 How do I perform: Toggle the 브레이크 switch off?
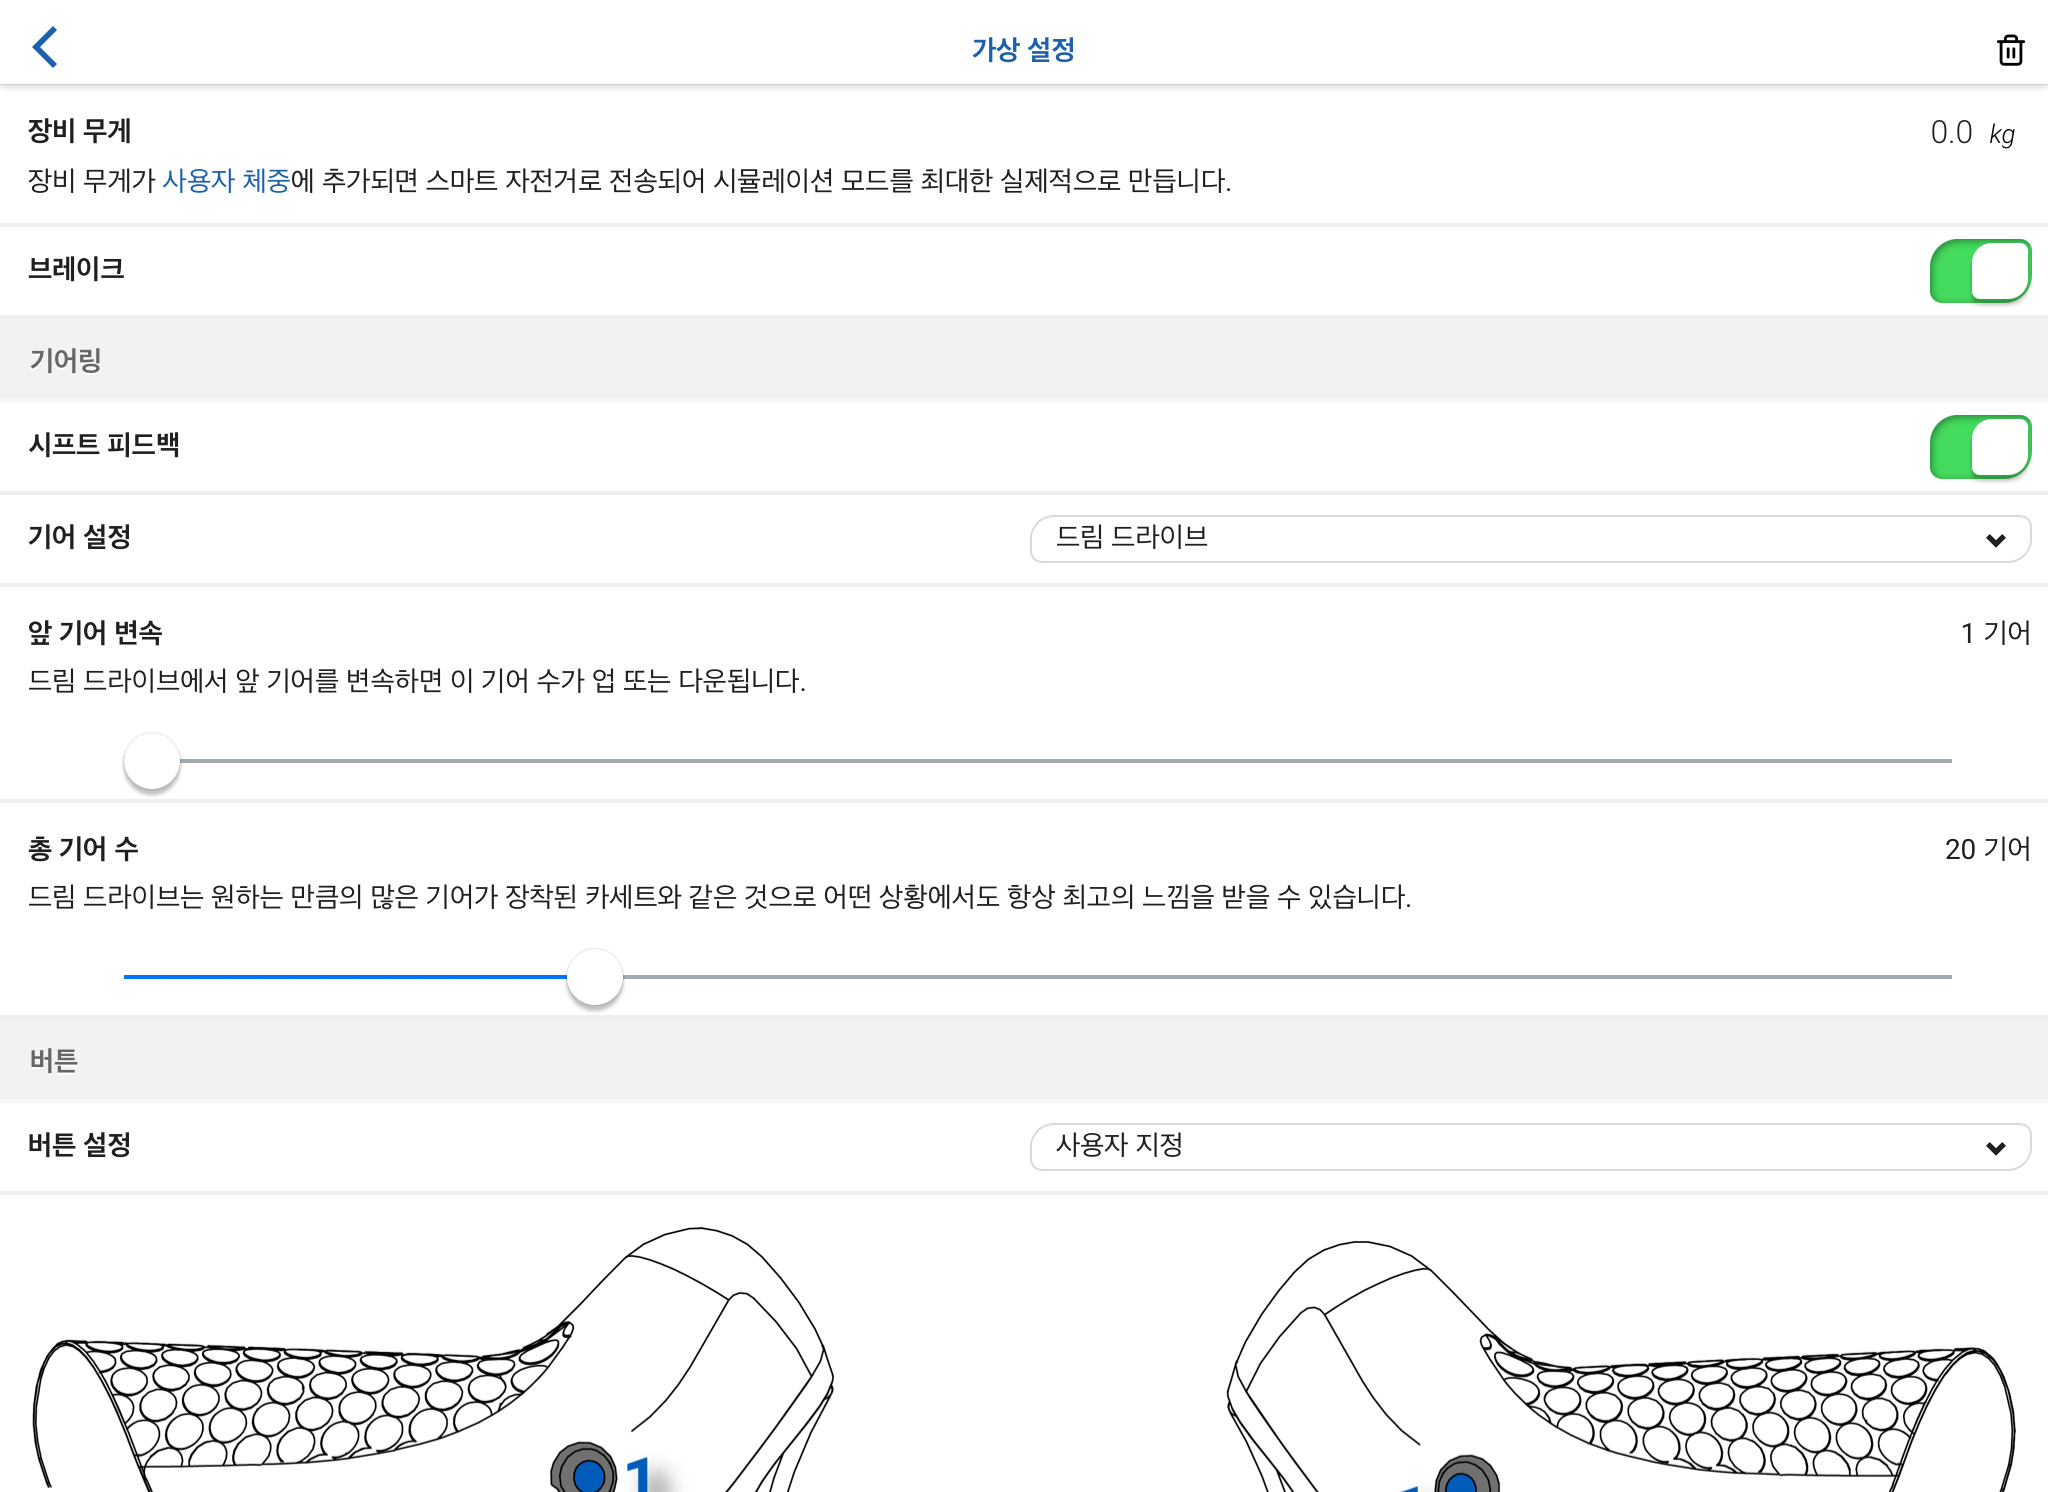click(x=1980, y=270)
